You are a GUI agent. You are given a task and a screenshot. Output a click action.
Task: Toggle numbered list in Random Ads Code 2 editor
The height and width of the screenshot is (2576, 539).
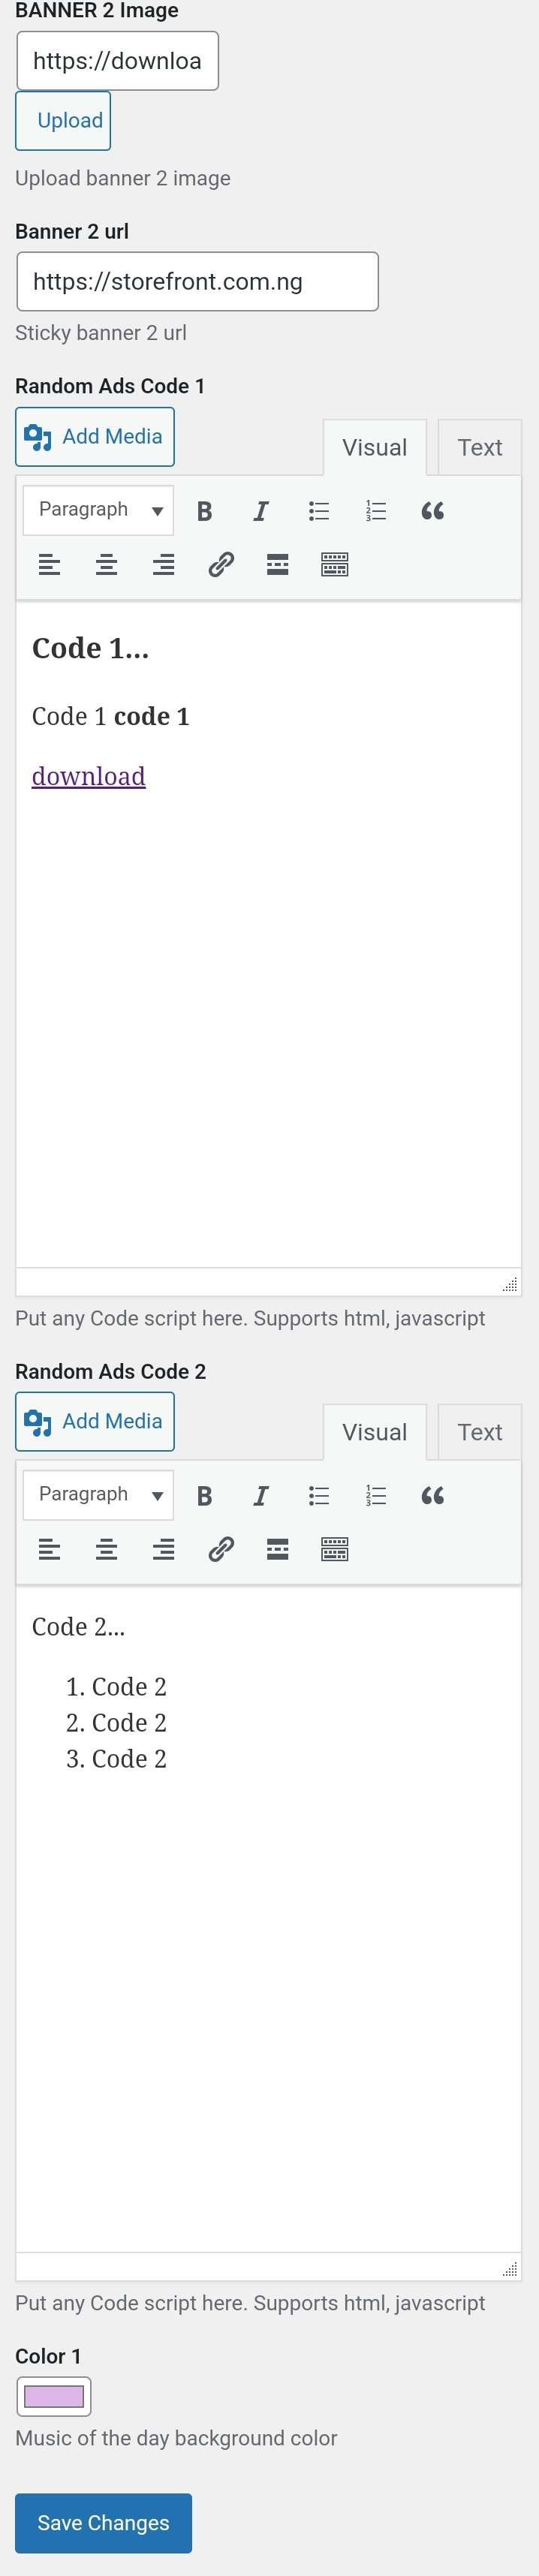[376, 1495]
